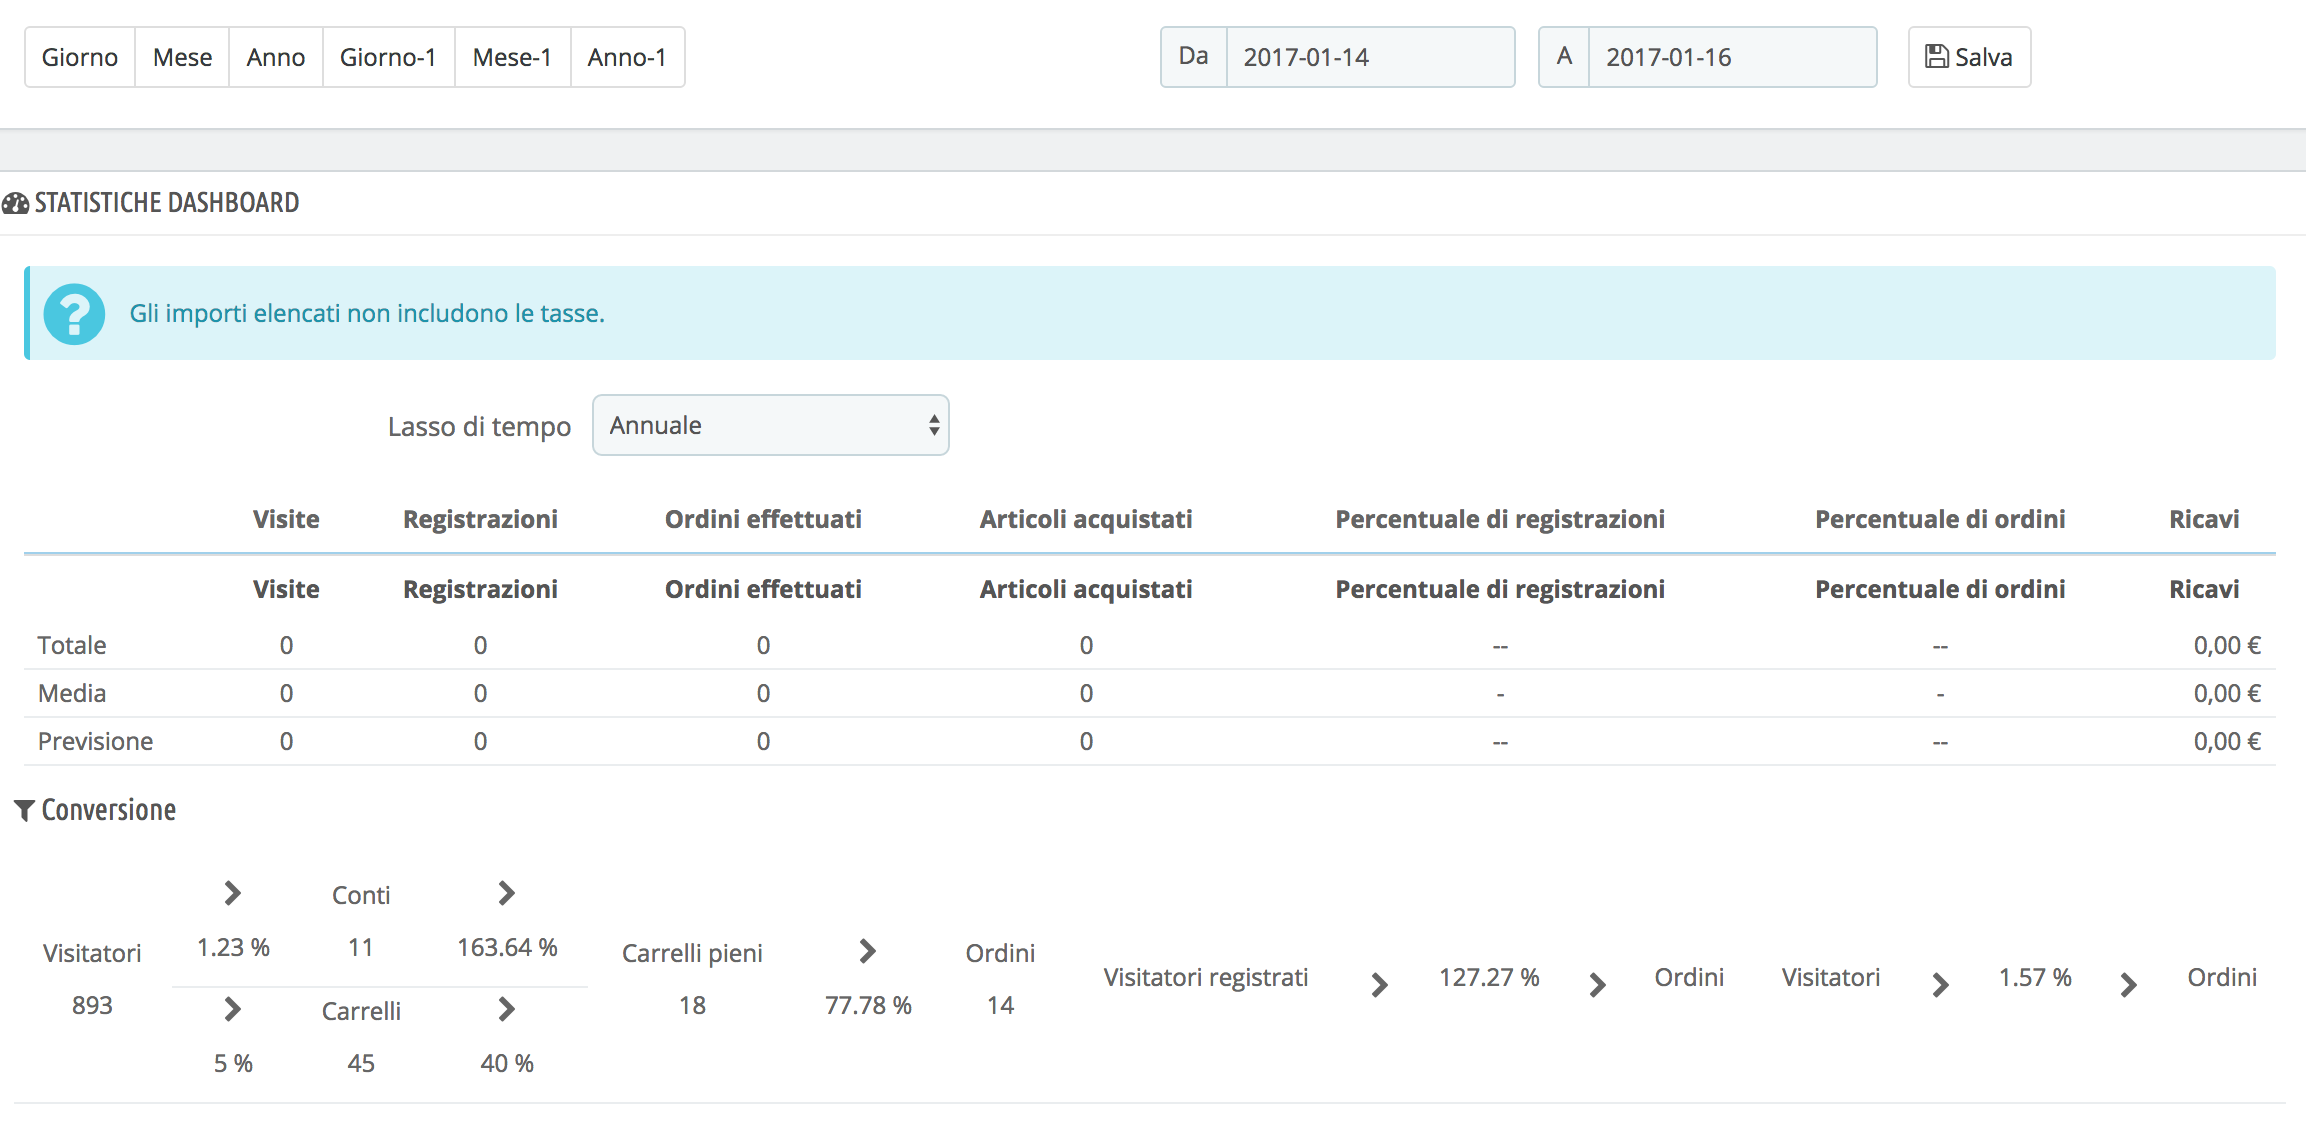Click the chevron arrow above 5 %
Image resolution: width=2306 pixels, height=1122 pixels.
(x=233, y=1009)
